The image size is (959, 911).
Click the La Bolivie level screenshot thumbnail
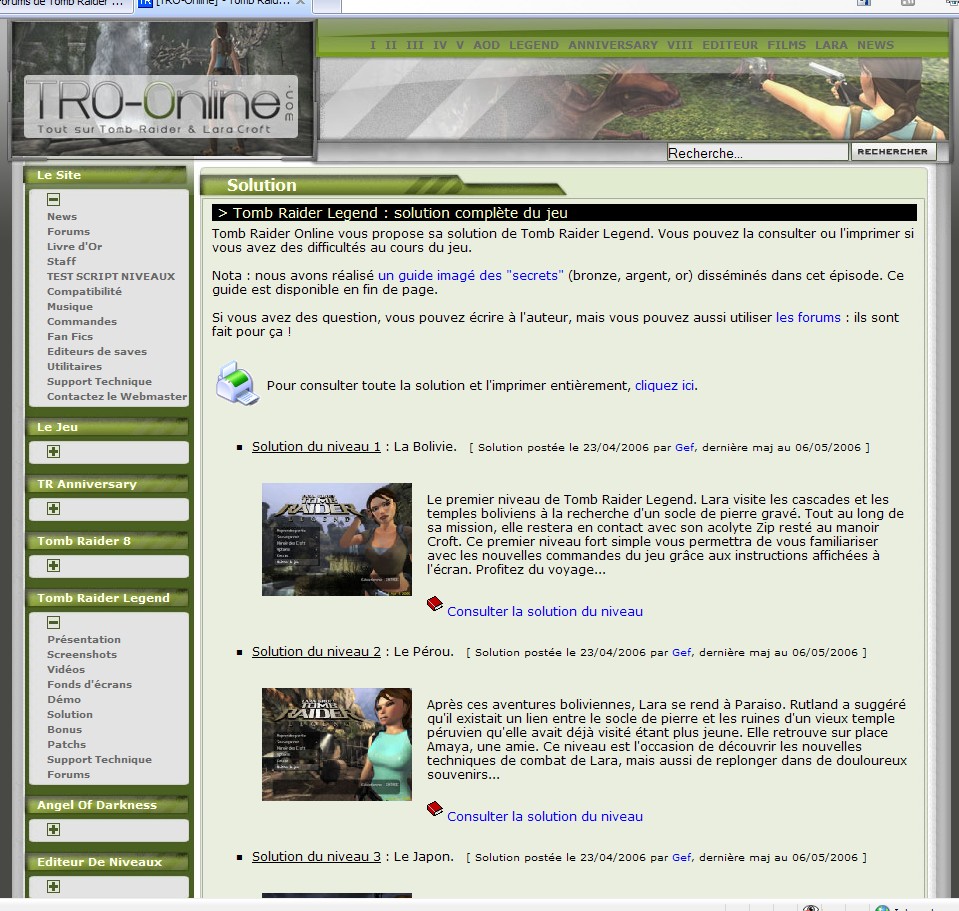point(337,539)
